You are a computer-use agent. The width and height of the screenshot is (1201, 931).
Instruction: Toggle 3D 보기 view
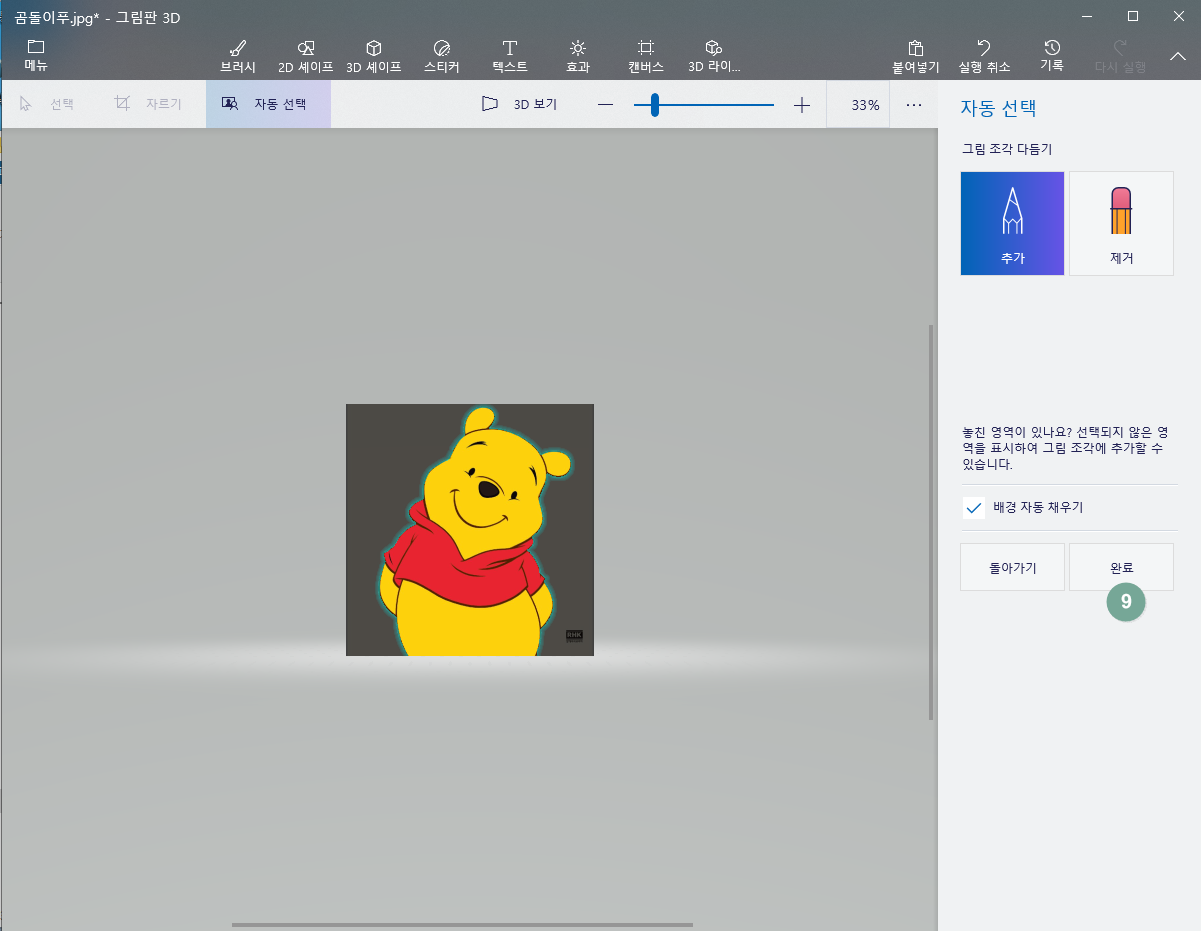coord(519,104)
